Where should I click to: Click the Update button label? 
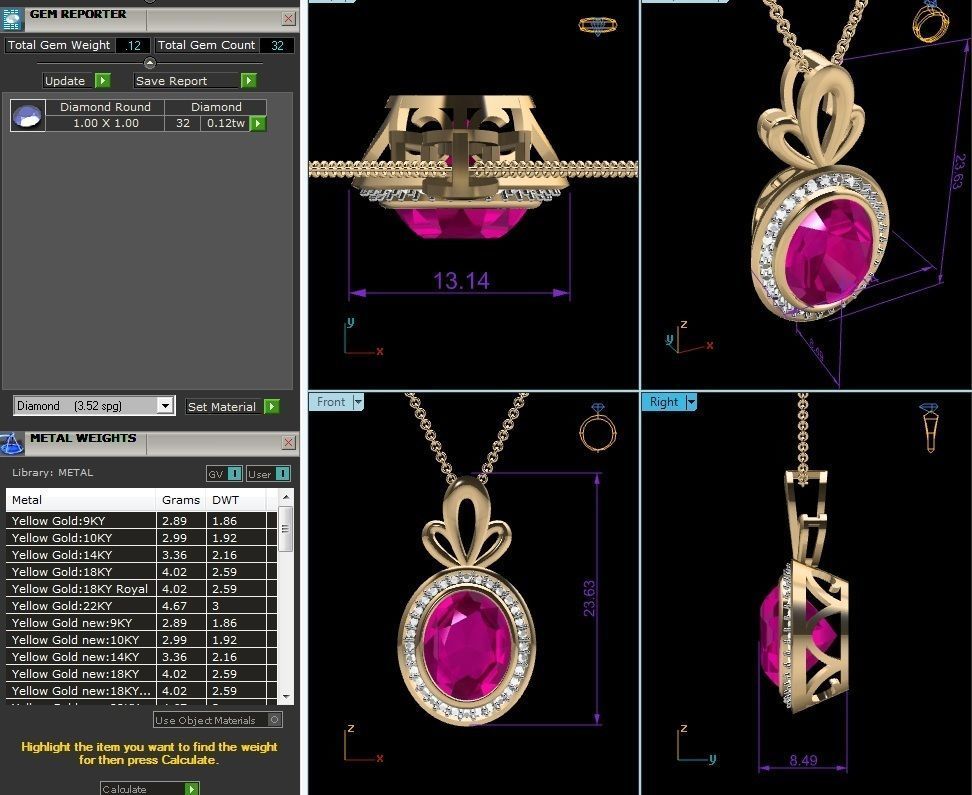(65, 81)
